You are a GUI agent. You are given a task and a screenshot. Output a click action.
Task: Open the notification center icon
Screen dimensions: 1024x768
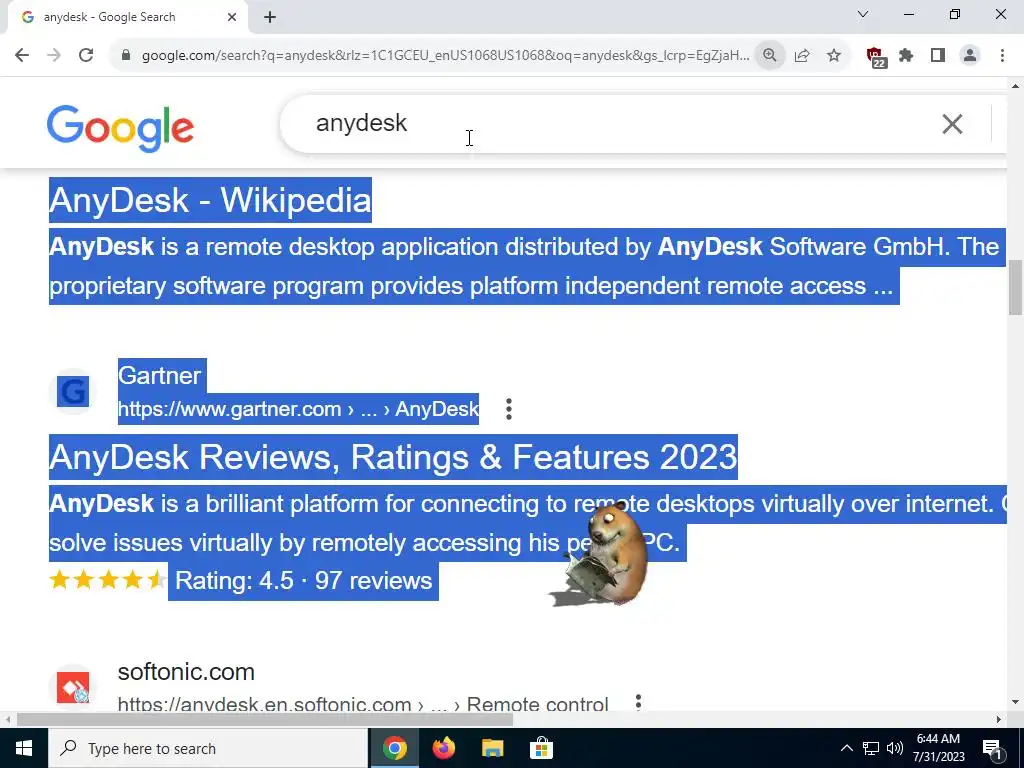click(x=992, y=749)
